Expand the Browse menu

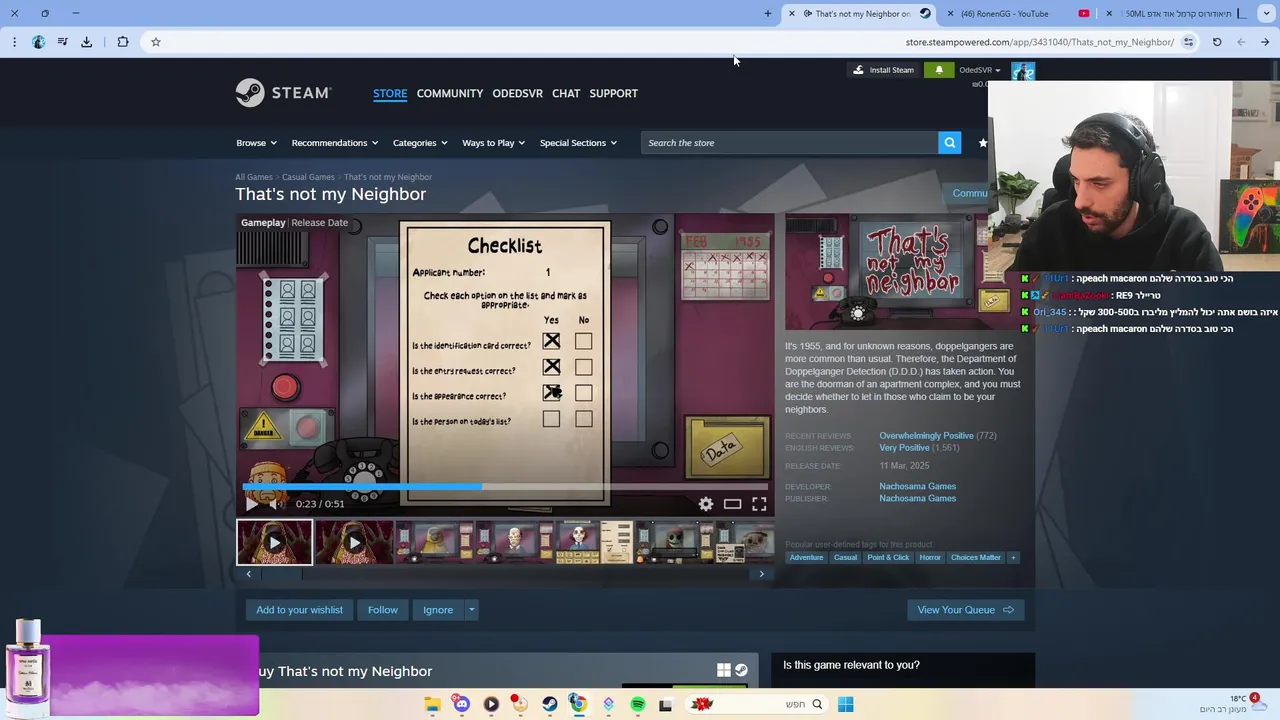(256, 143)
